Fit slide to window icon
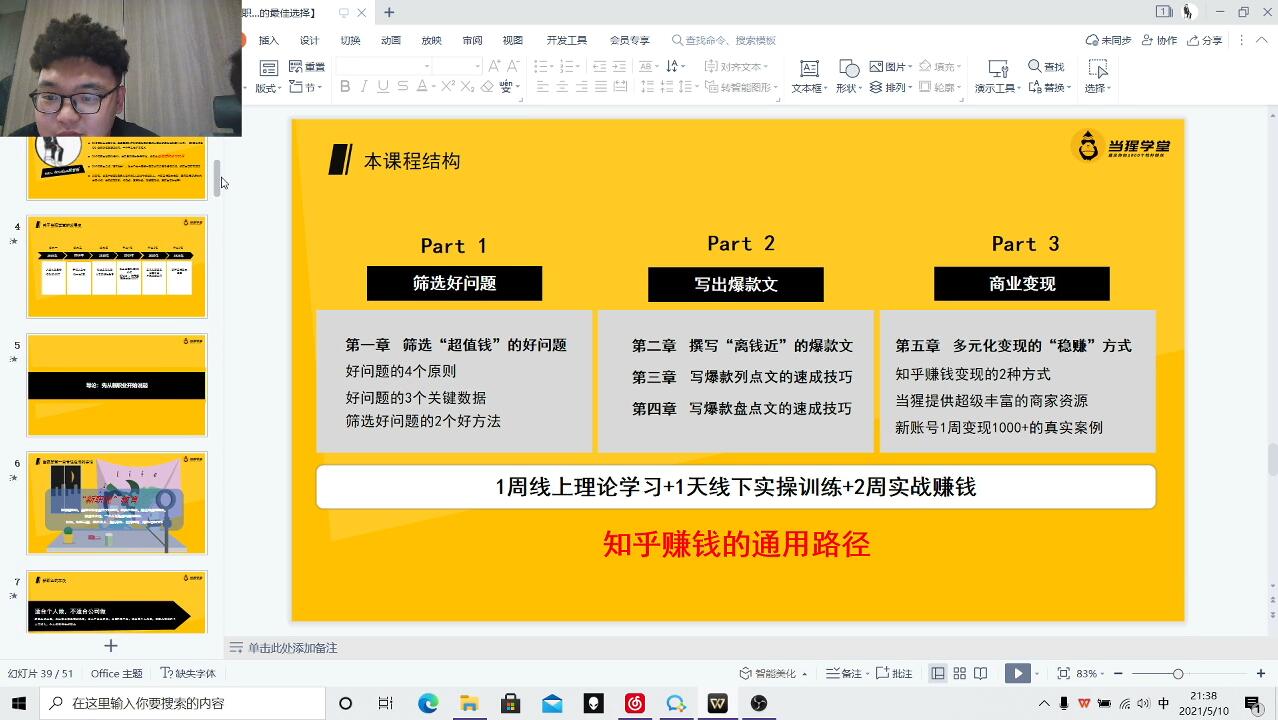Screen dimensions: 1278x720 pyautogui.click(x=1063, y=673)
